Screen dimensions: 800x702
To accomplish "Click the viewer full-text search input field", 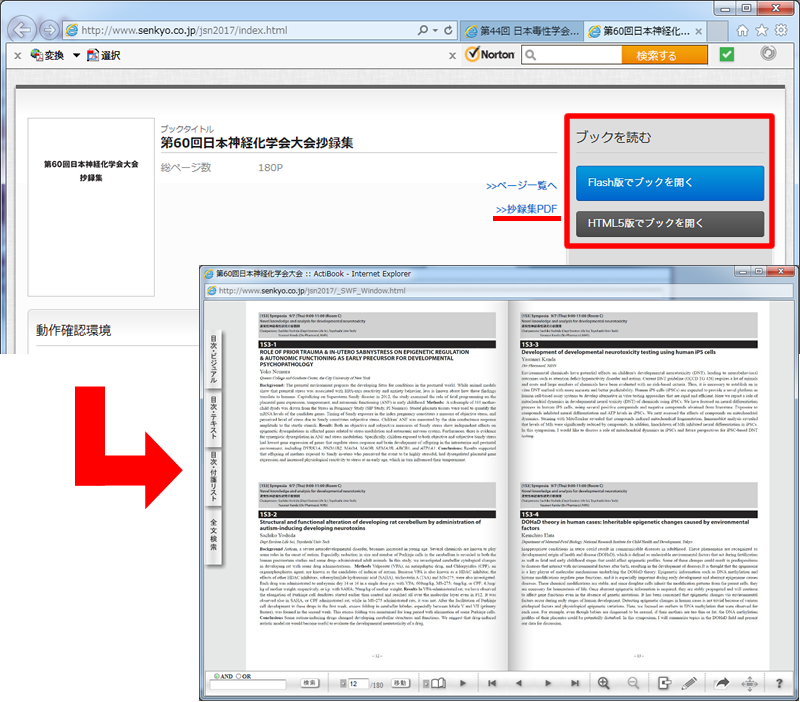I will tap(248, 685).
